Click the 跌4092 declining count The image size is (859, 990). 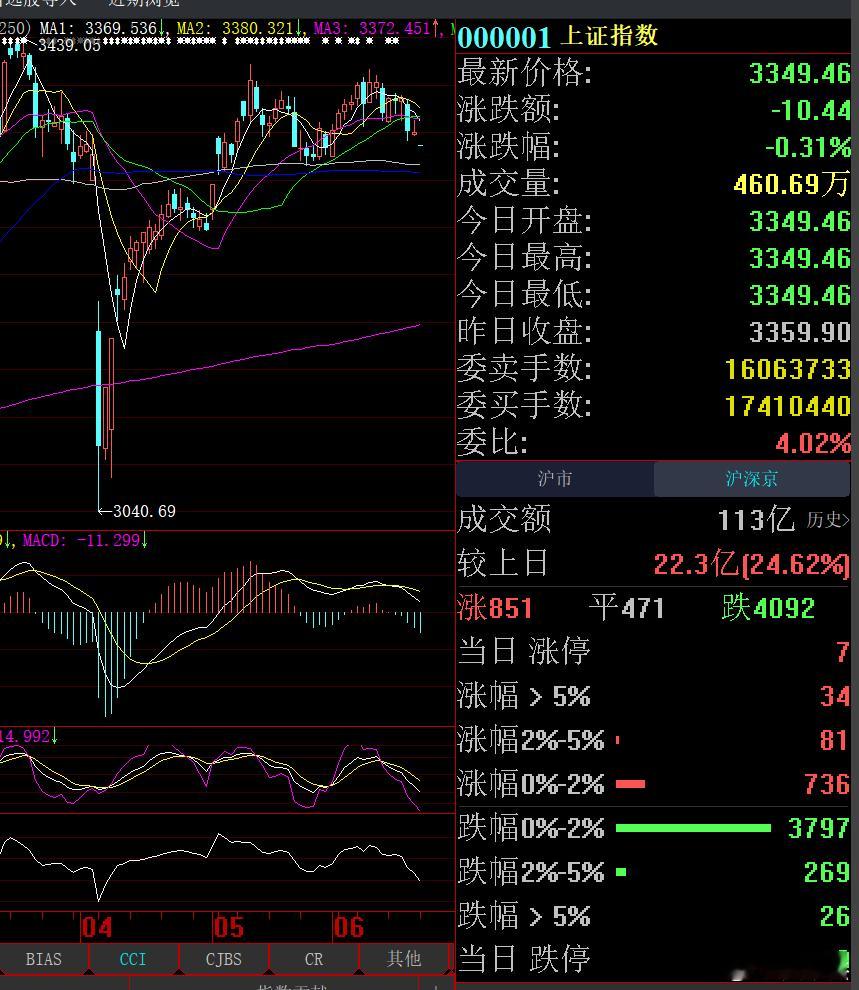[769, 608]
